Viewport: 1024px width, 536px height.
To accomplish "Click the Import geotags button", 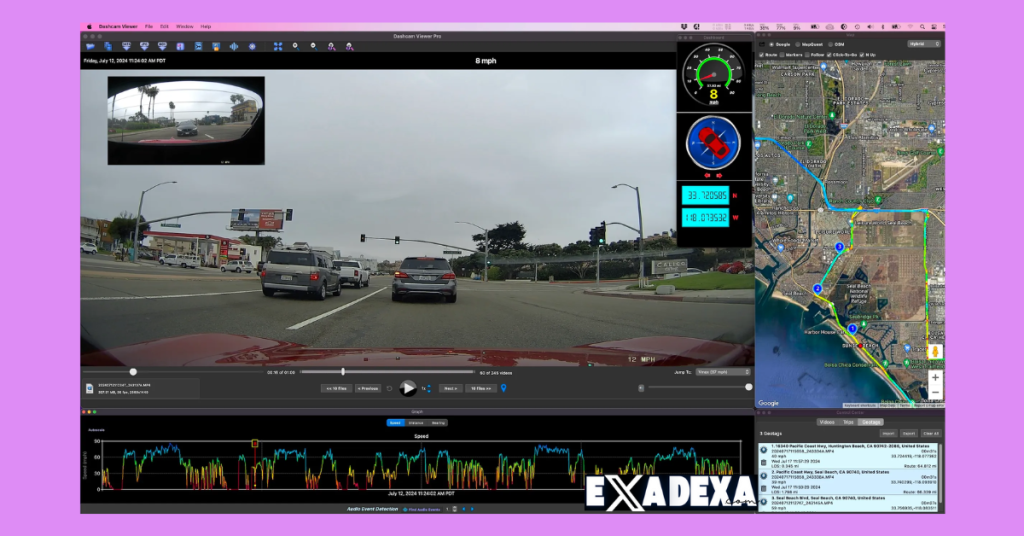I will click(888, 434).
